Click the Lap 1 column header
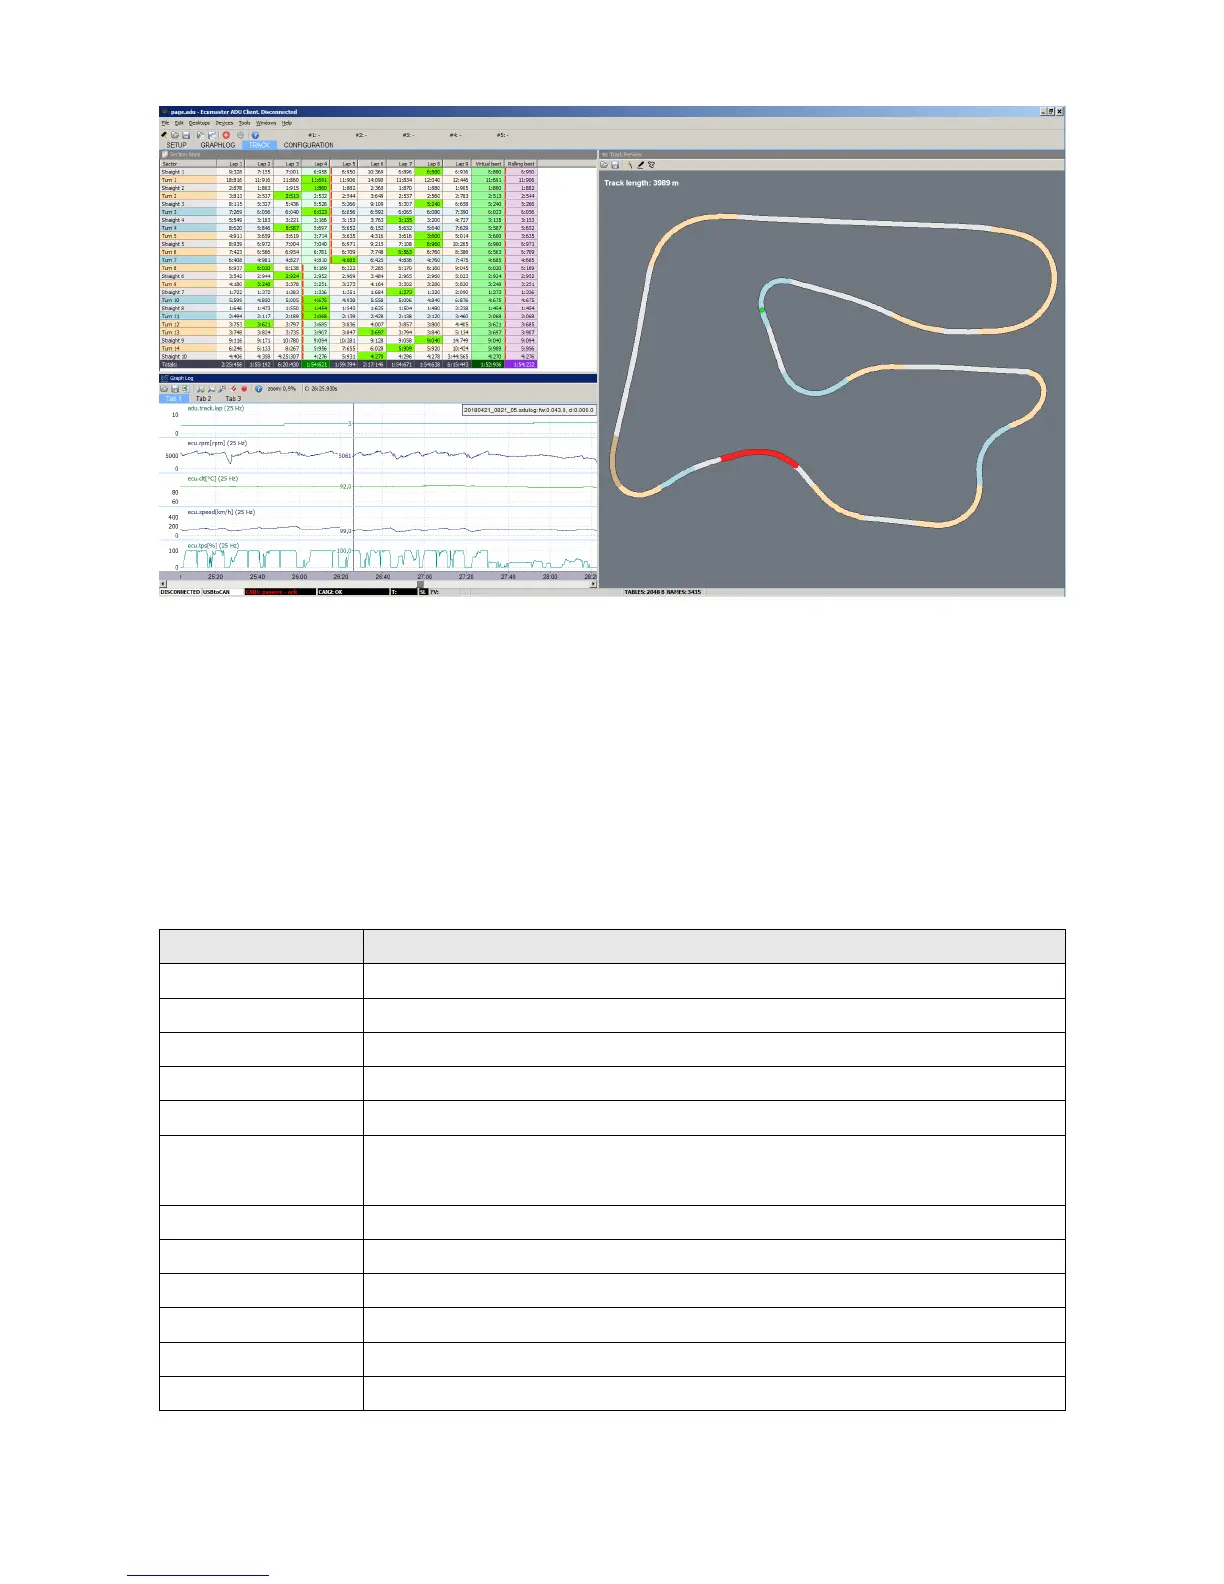This screenshot has height=1584, width=1224. tap(231, 164)
